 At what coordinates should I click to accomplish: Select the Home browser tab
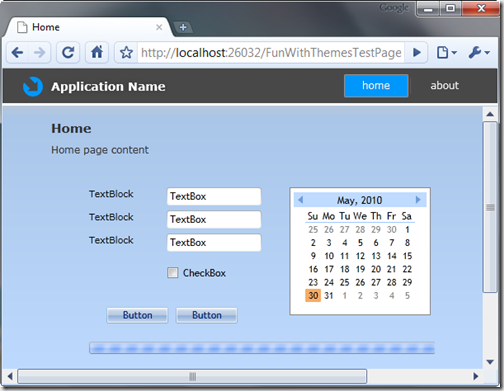[x=88, y=27]
